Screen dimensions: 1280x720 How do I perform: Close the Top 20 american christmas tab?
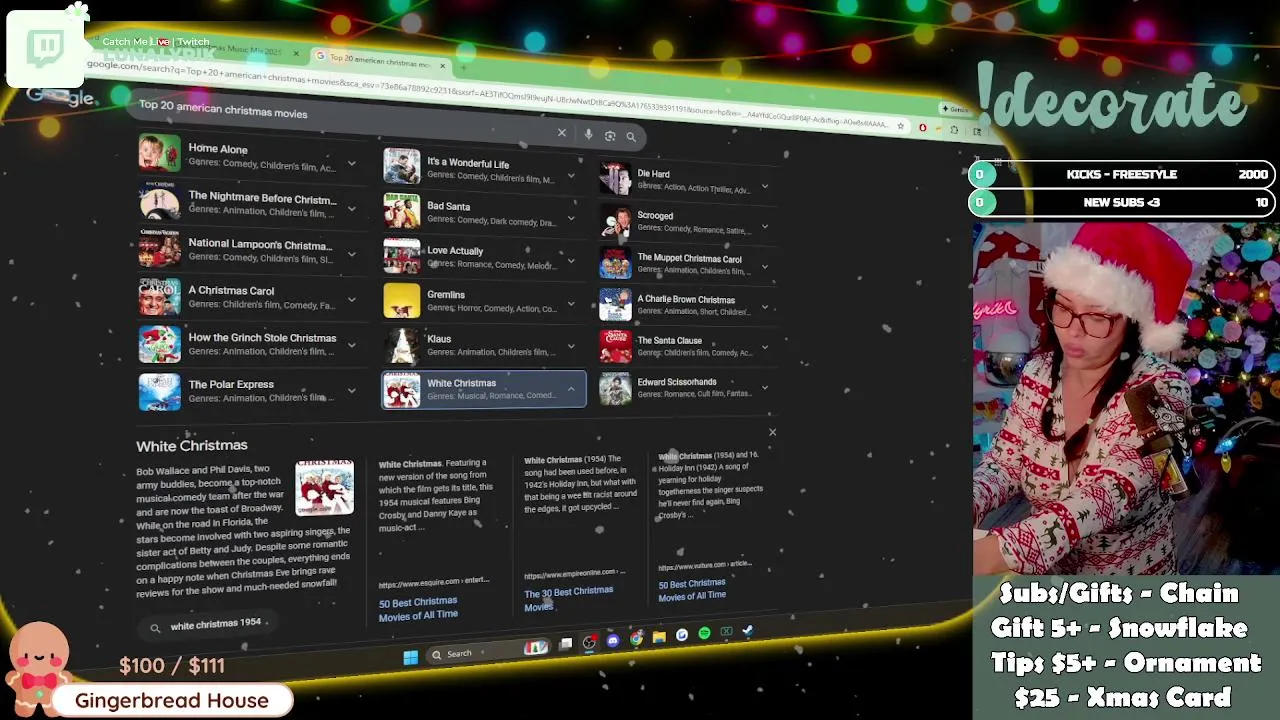coord(442,66)
